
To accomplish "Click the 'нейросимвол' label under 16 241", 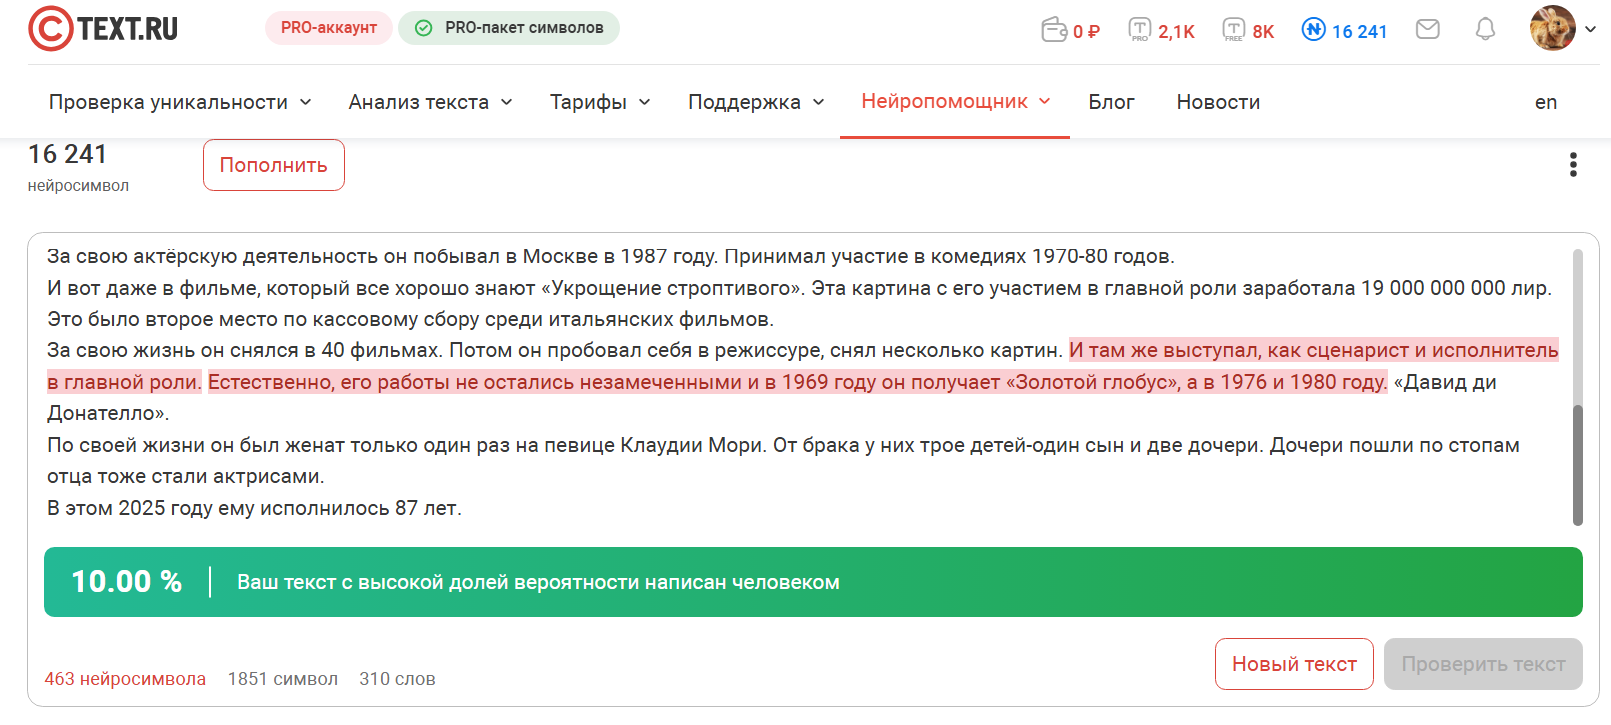I will coord(78,186).
